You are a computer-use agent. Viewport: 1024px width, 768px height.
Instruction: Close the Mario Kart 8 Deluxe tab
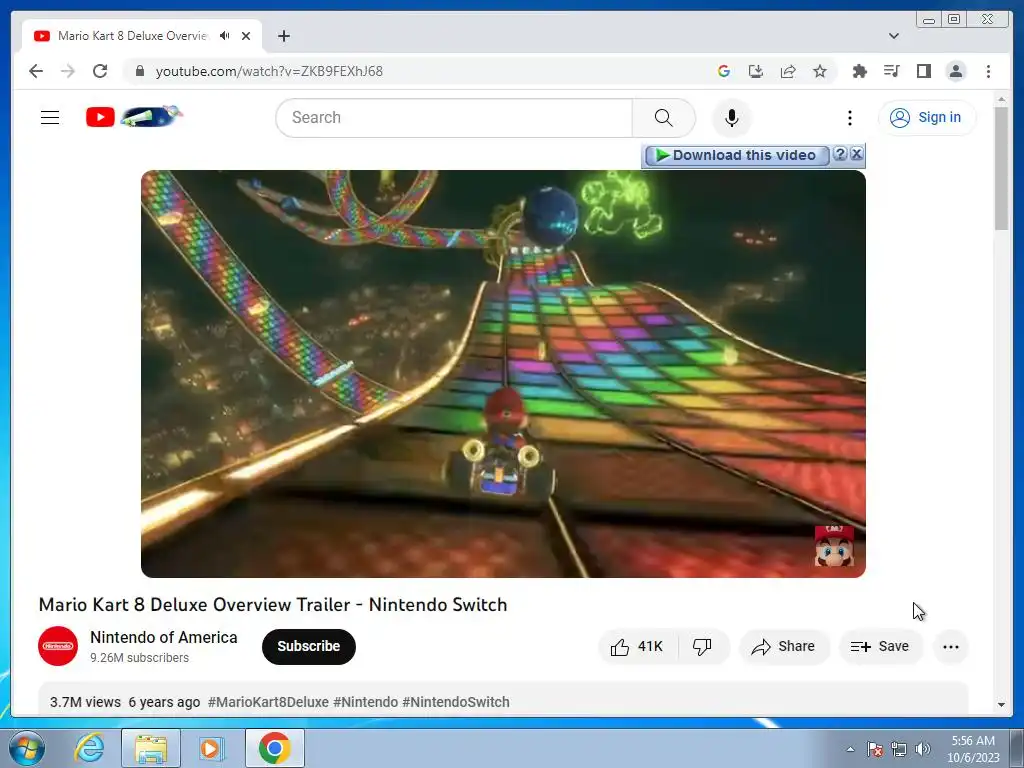pyautogui.click(x=246, y=36)
